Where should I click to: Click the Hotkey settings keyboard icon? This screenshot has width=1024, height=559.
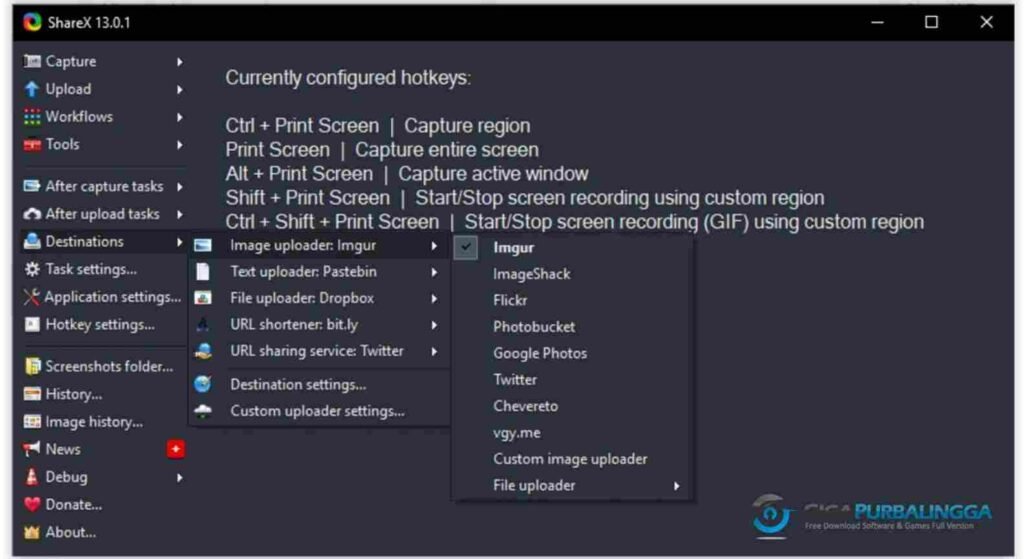click(x=31, y=325)
